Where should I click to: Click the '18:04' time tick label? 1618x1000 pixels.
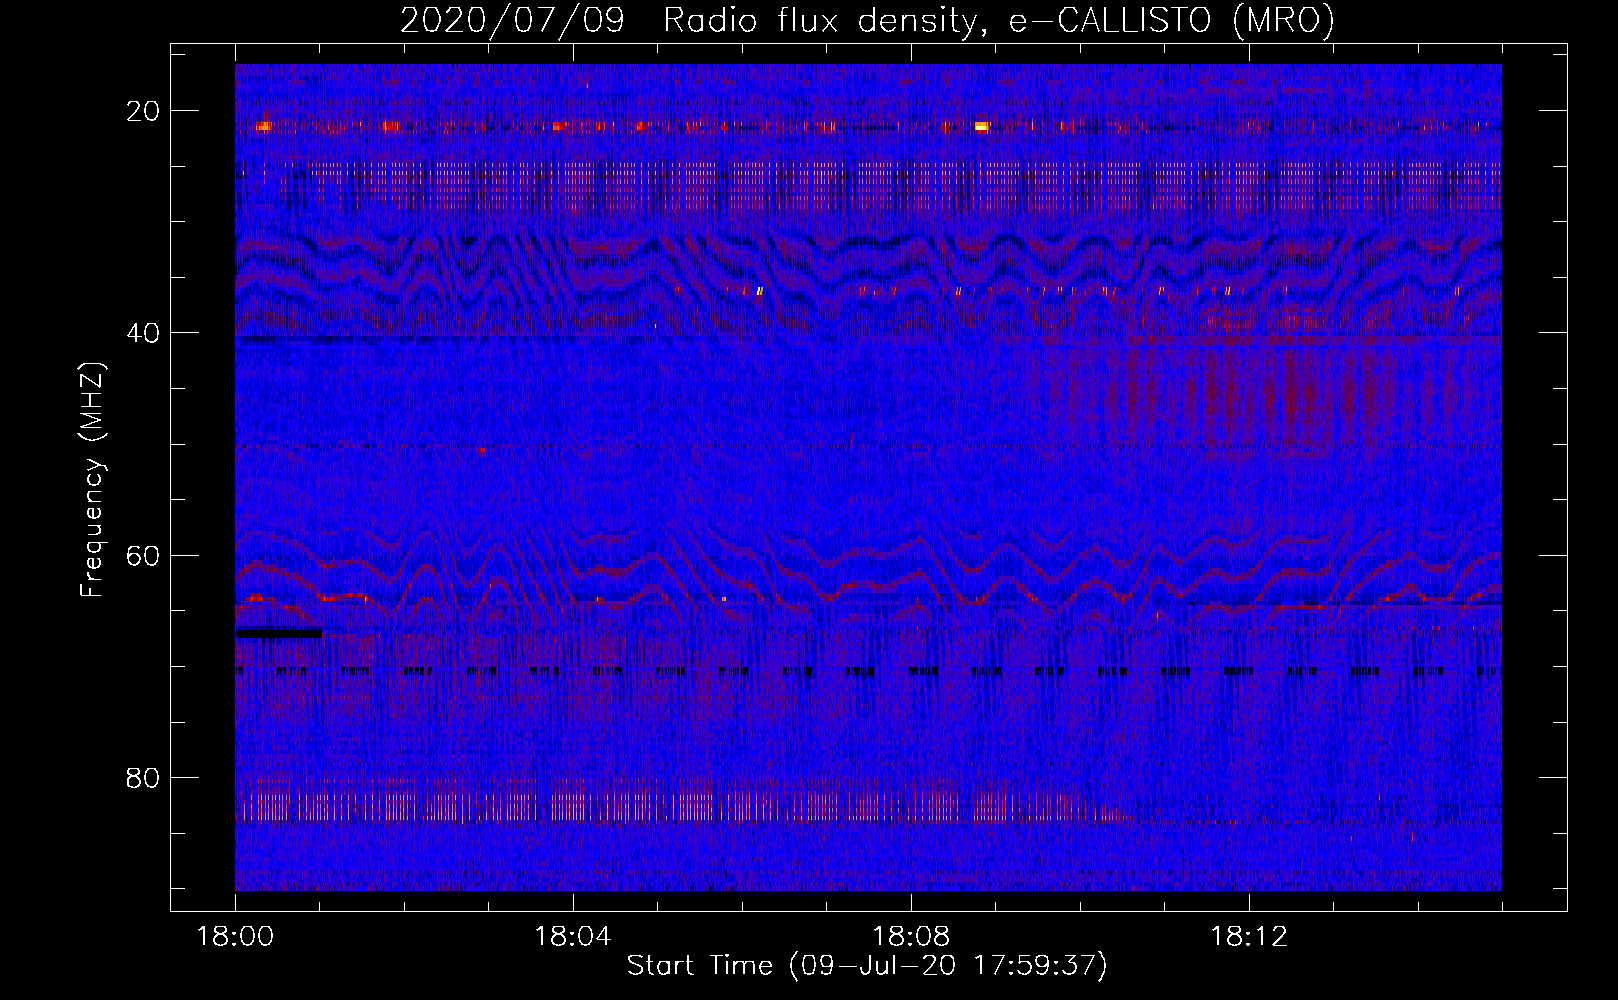click(x=573, y=937)
